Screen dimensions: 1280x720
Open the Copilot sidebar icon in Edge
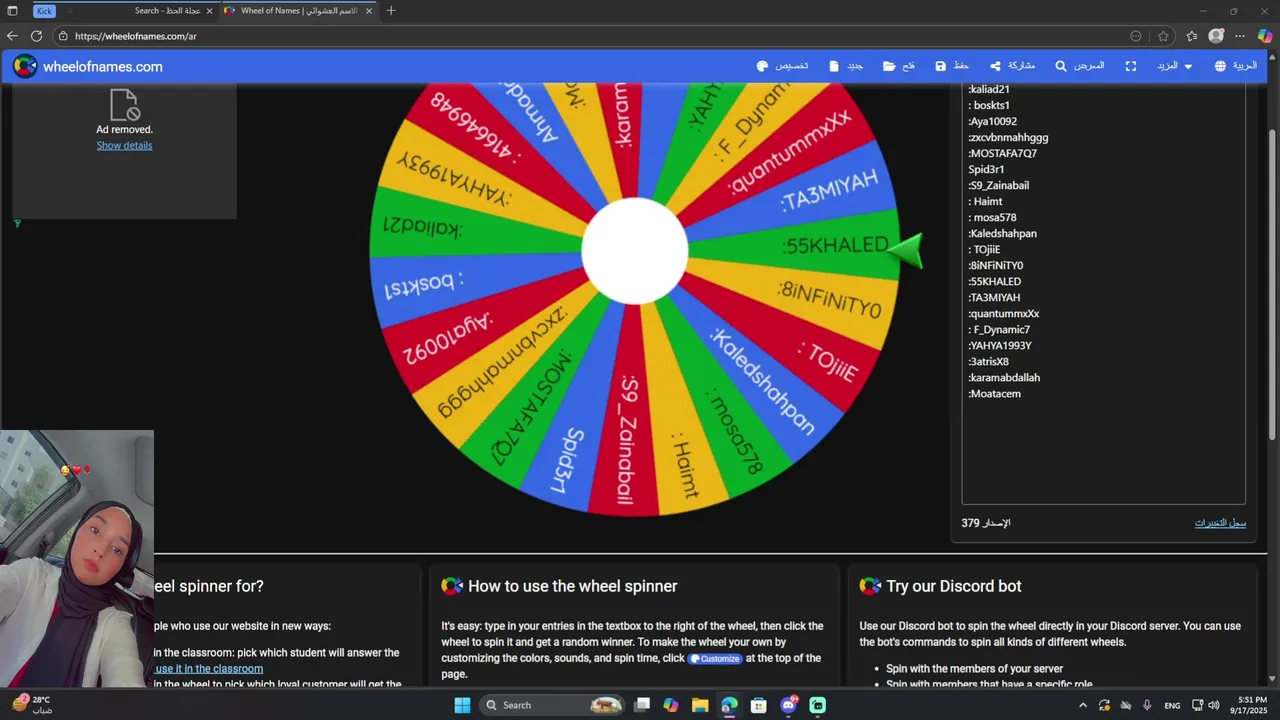coord(1265,36)
